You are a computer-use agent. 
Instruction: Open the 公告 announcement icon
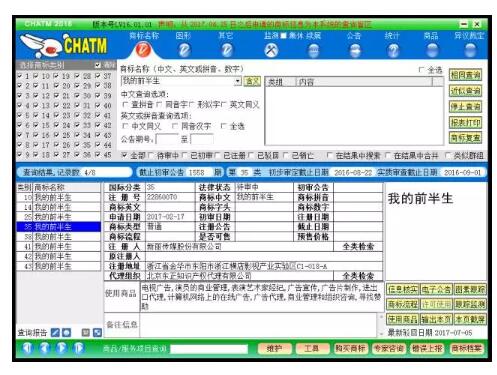[x=355, y=50]
